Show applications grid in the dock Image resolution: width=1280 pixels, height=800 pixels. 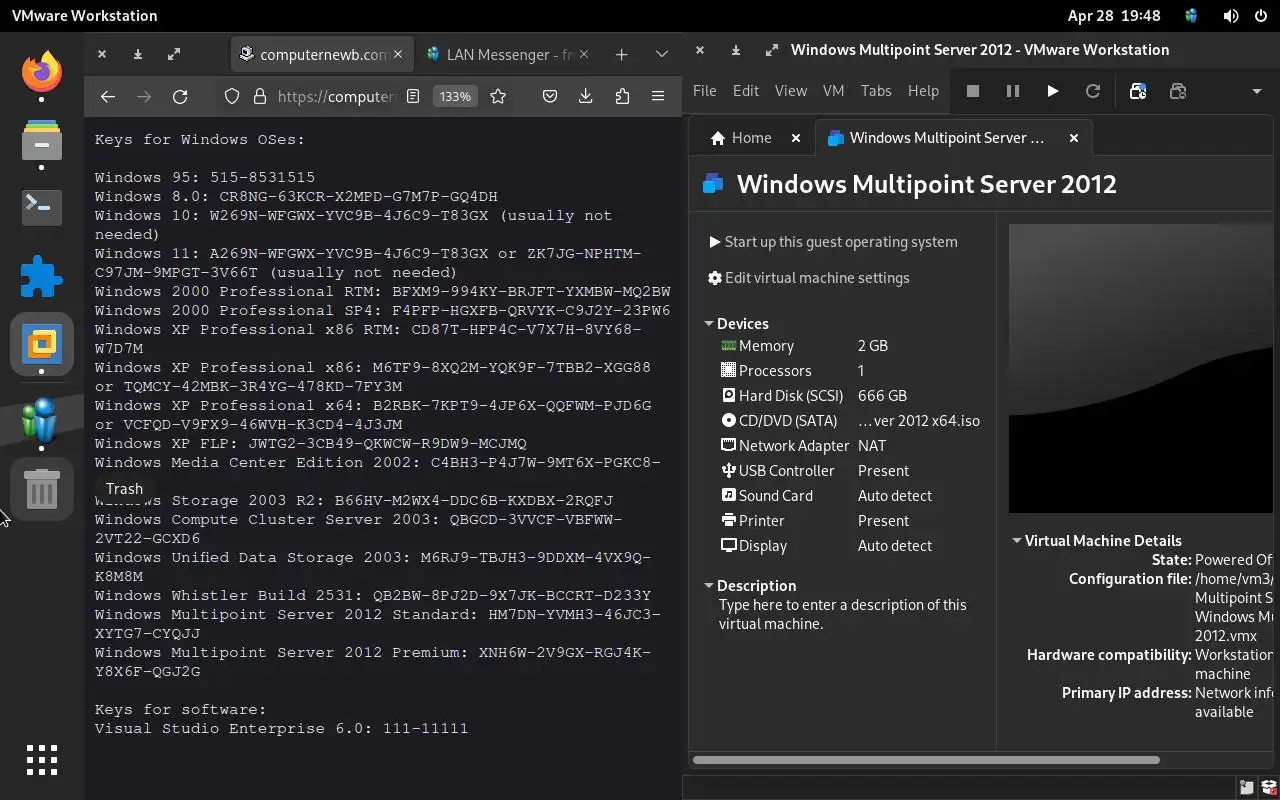pyautogui.click(x=42, y=760)
